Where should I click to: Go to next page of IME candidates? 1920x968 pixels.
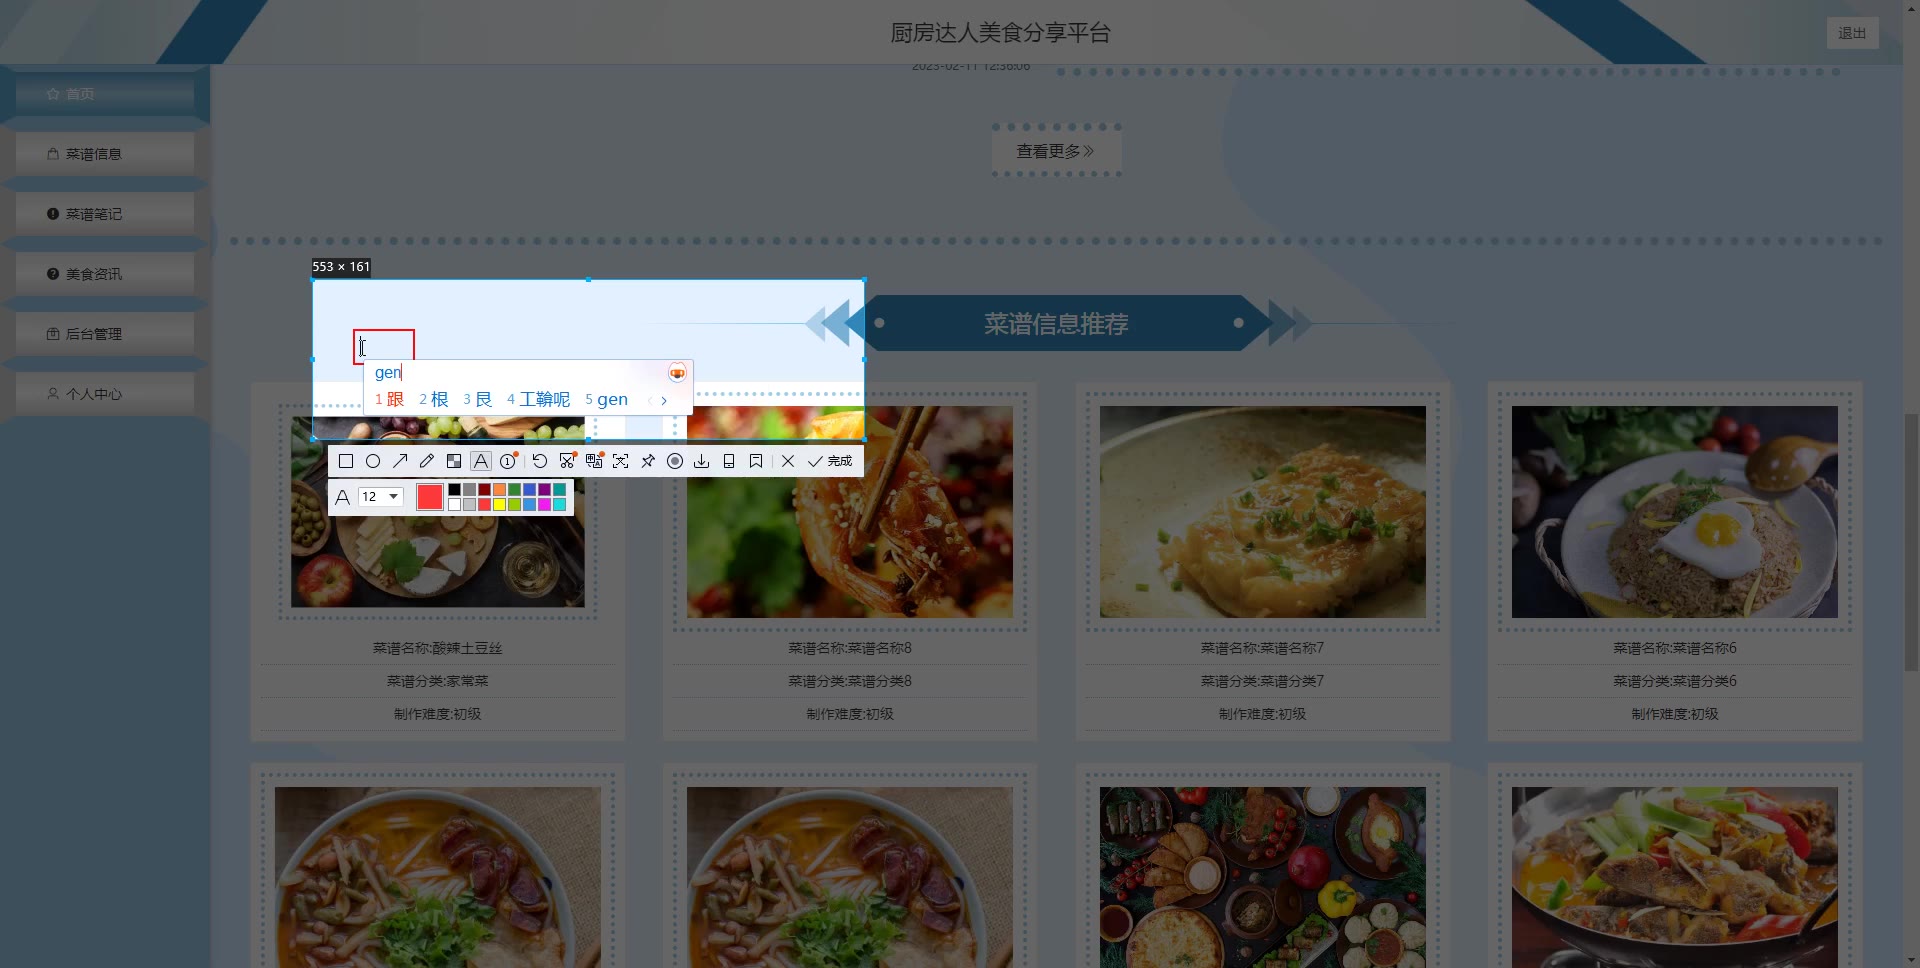[x=664, y=400]
